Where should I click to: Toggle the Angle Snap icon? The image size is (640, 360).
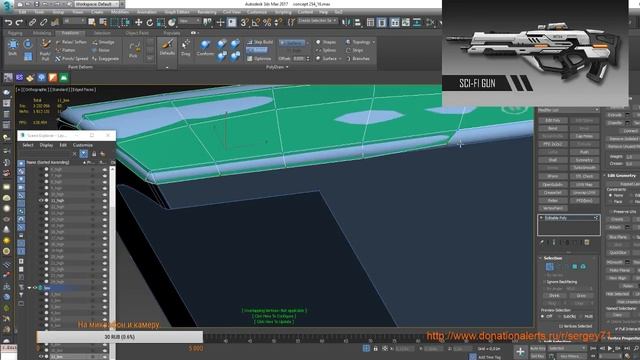(x=256, y=22)
